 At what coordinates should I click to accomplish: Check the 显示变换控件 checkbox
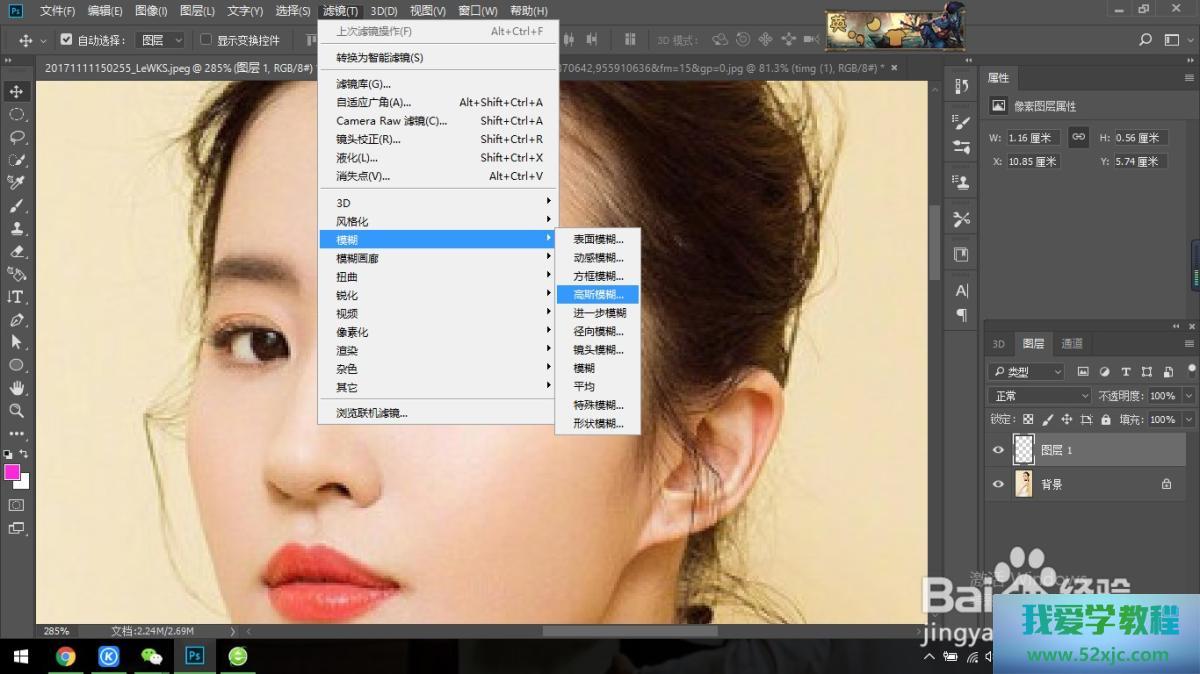(x=206, y=40)
